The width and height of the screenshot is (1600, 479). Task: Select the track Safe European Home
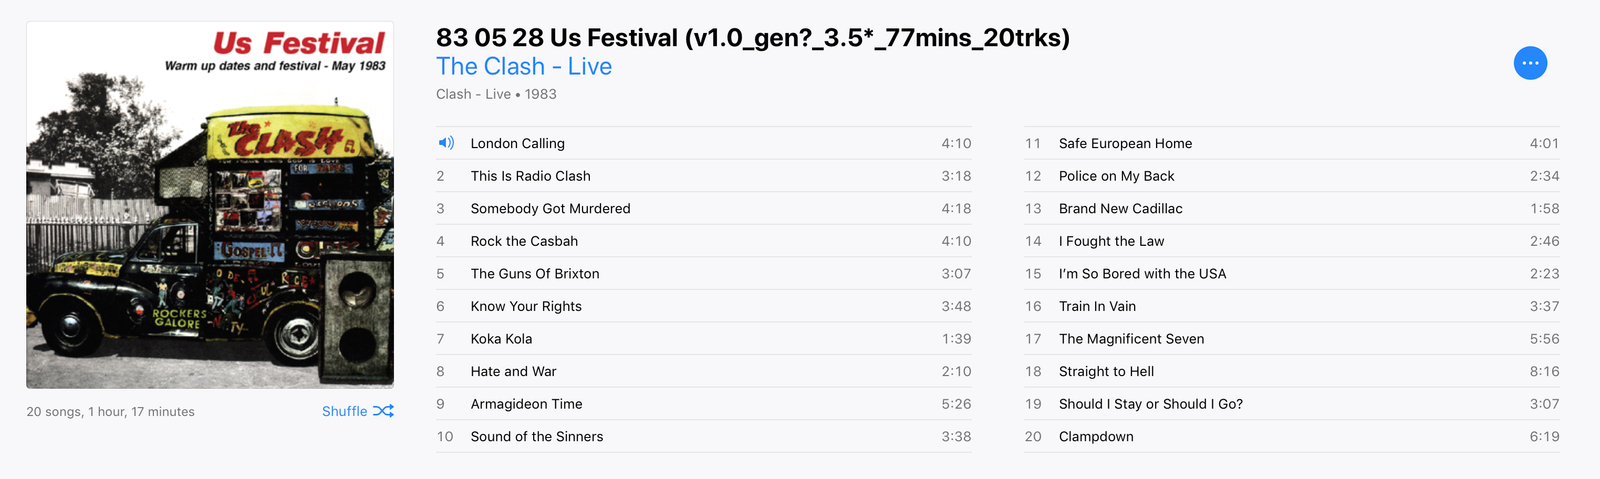(1125, 143)
